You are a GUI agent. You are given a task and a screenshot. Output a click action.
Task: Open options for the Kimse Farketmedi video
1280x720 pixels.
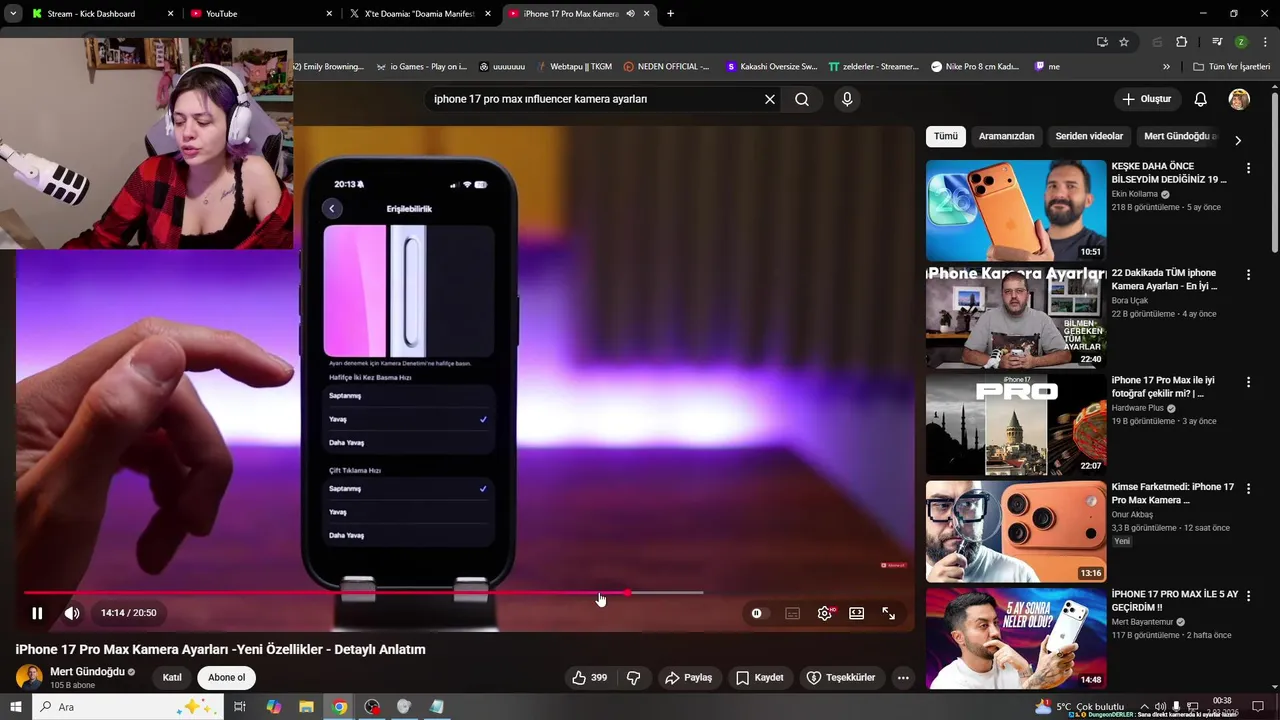point(1248,489)
